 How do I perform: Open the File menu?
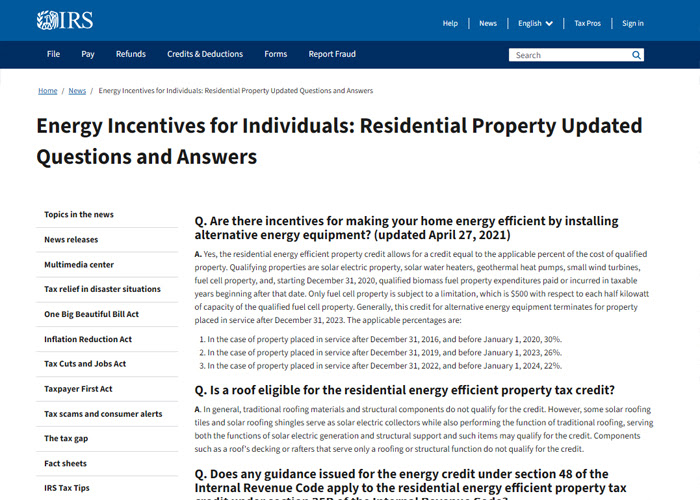53,54
